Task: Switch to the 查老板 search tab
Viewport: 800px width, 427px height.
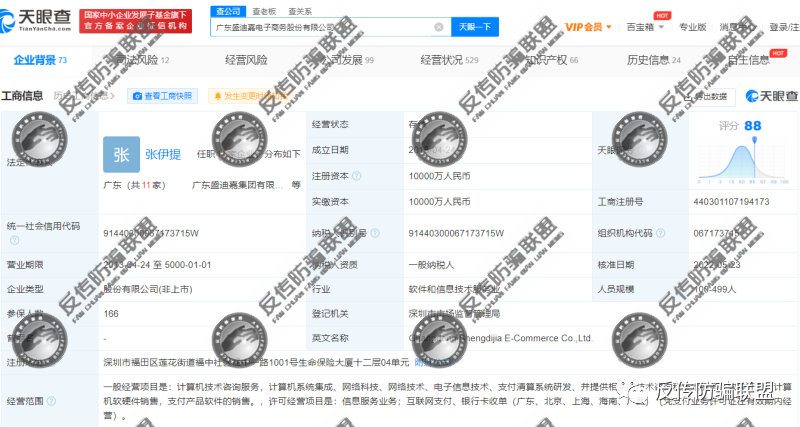Action: pos(264,11)
